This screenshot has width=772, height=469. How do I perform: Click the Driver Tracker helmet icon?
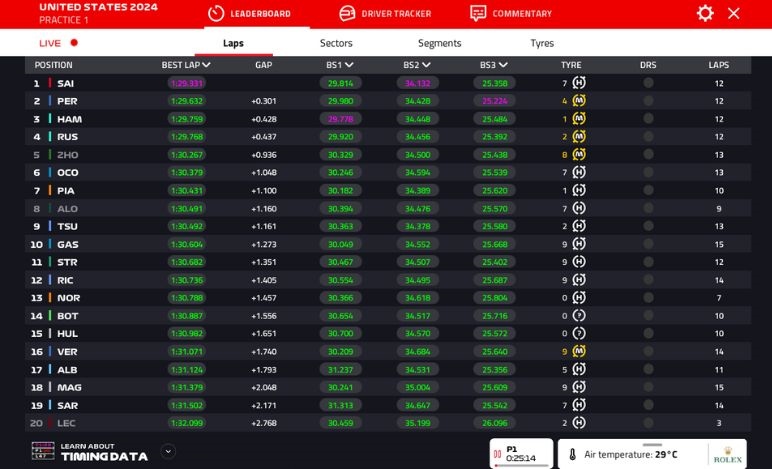(x=347, y=13)
